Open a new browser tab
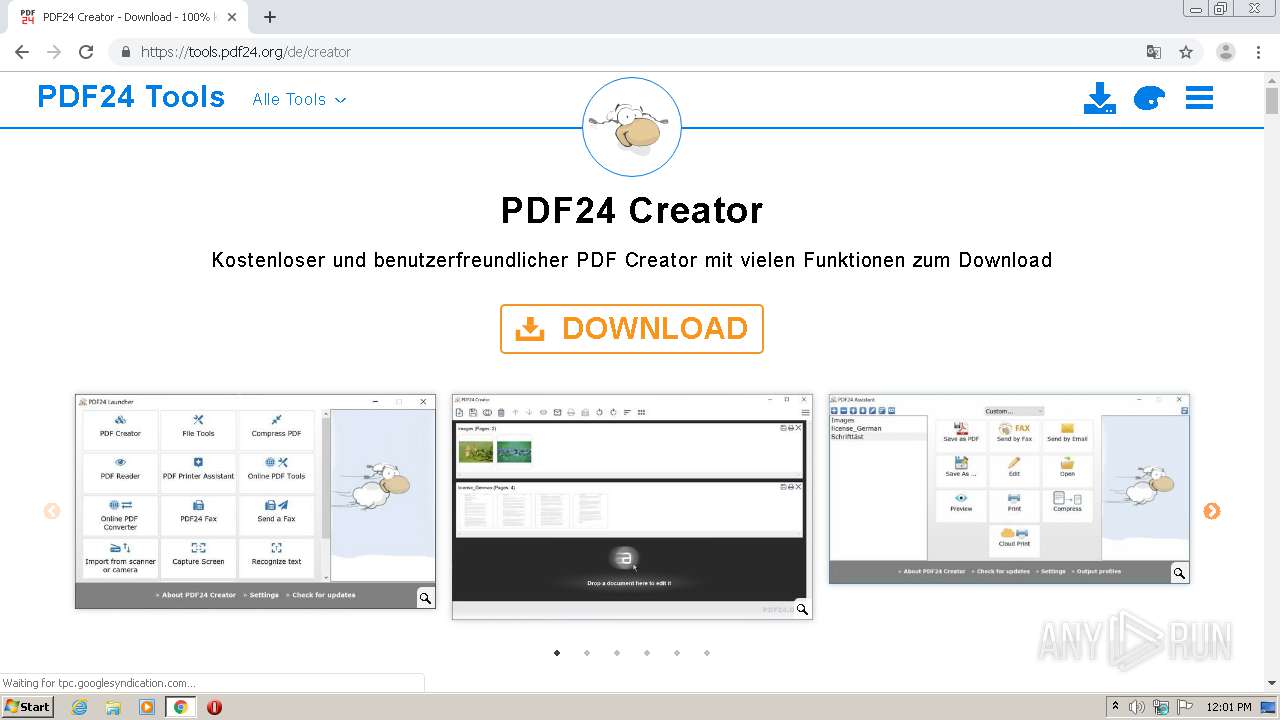 point(270,17)
